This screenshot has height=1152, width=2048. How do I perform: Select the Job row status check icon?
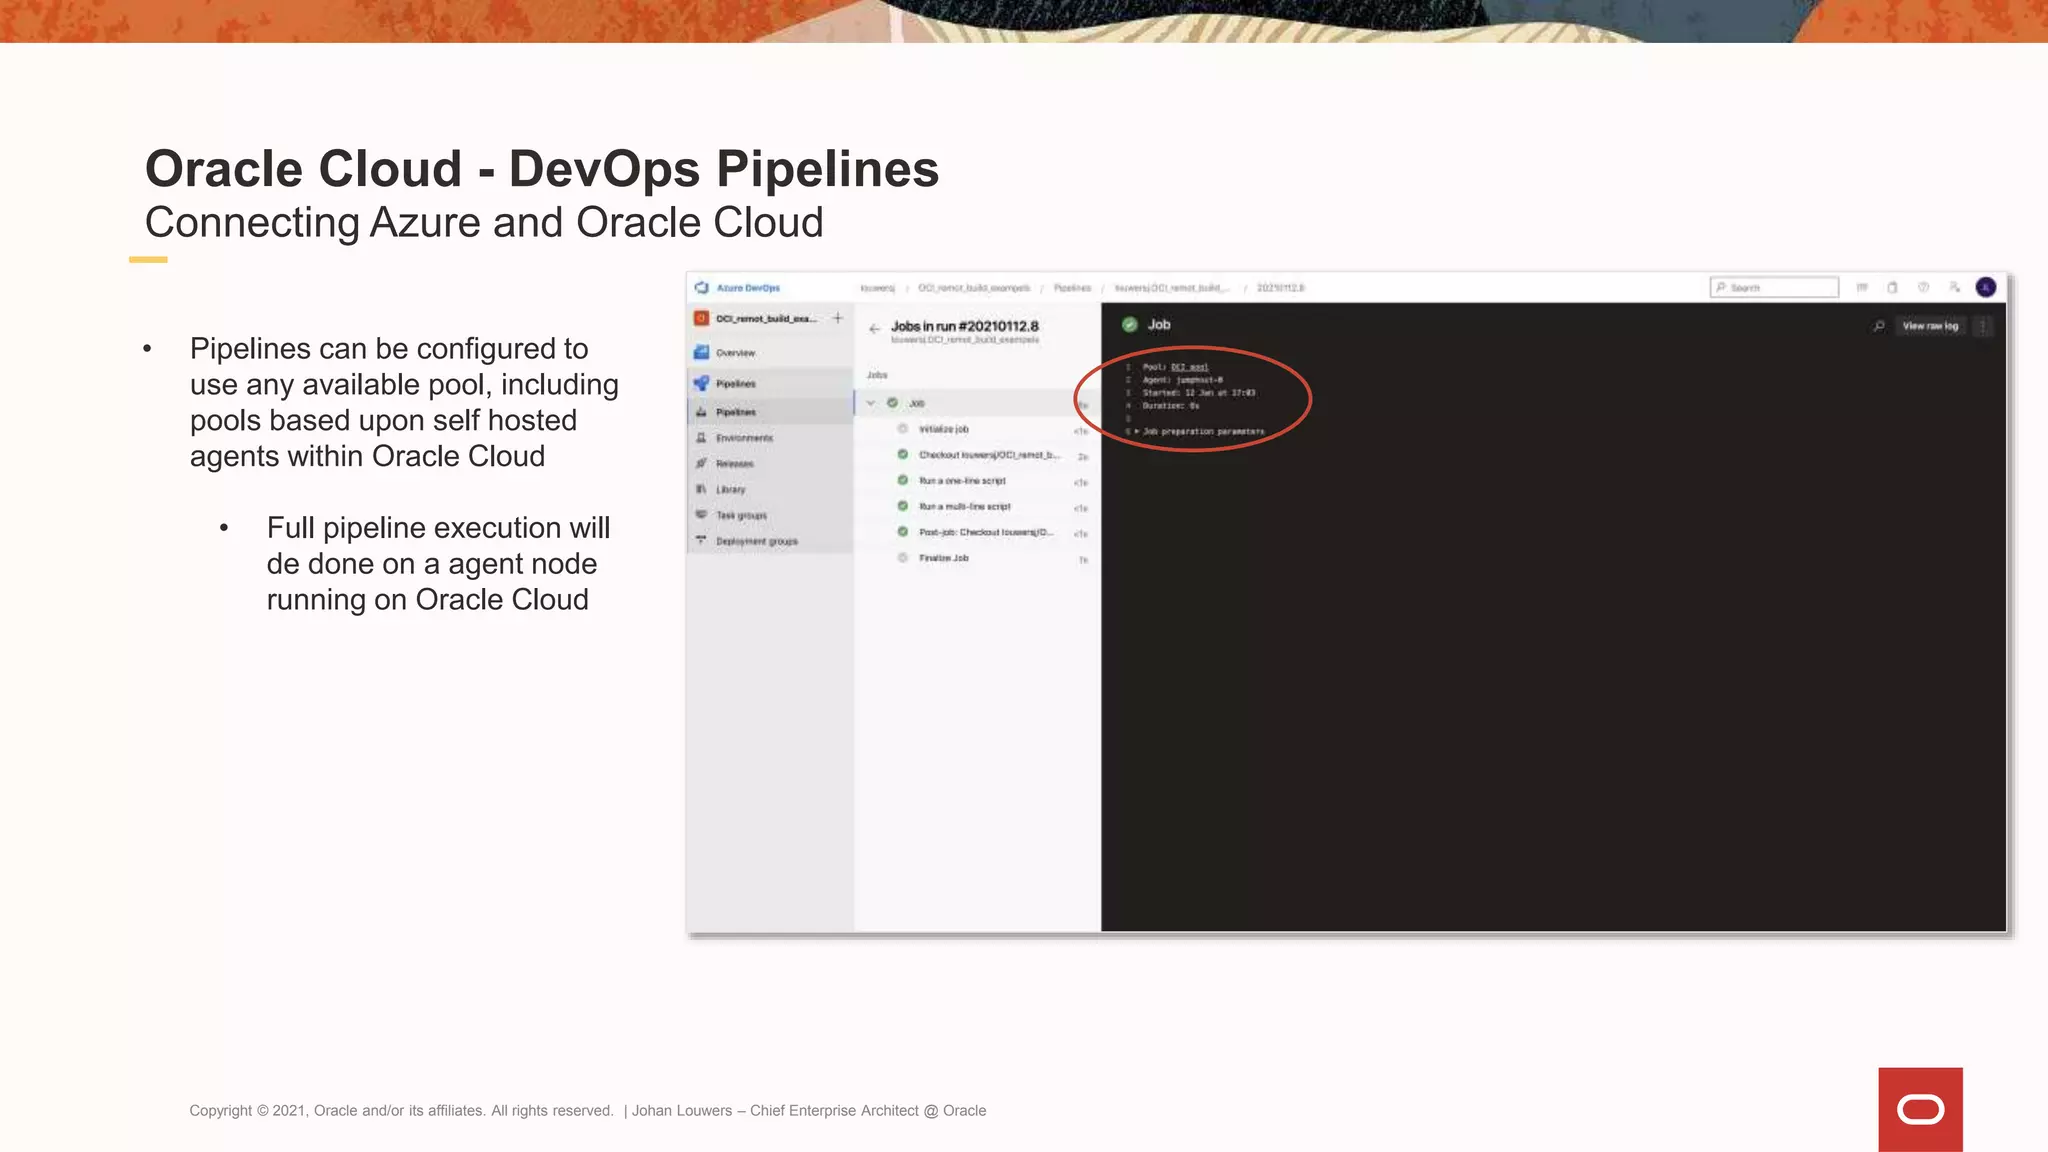[893, 403]
